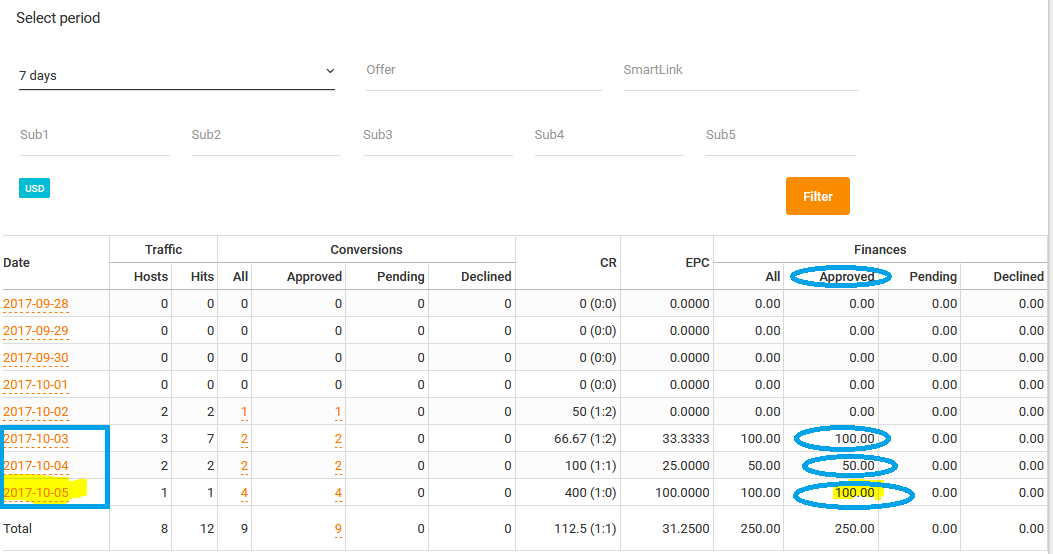Click the Conversions Declined column header
Image resolution: width=1053 pixels, height=554 pixels.
click(486, 277)
